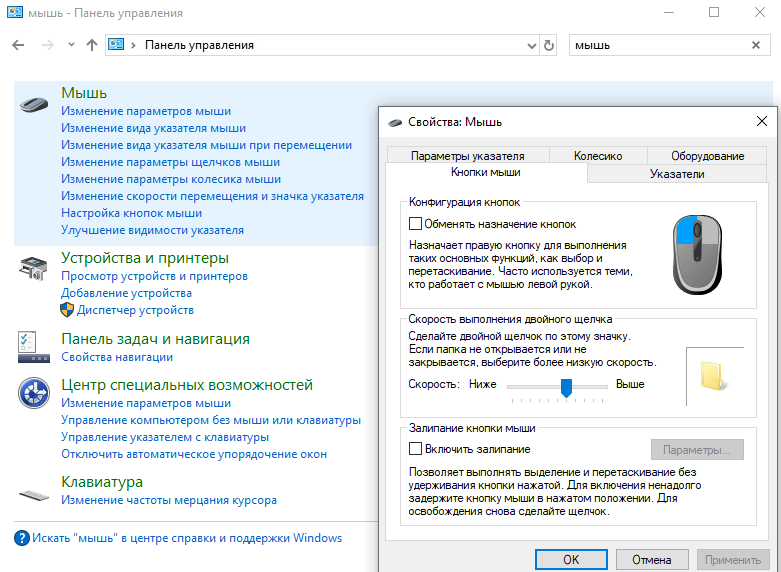
Task: Click the mouse icon in dialog title bar
Action: coord(395,122)
